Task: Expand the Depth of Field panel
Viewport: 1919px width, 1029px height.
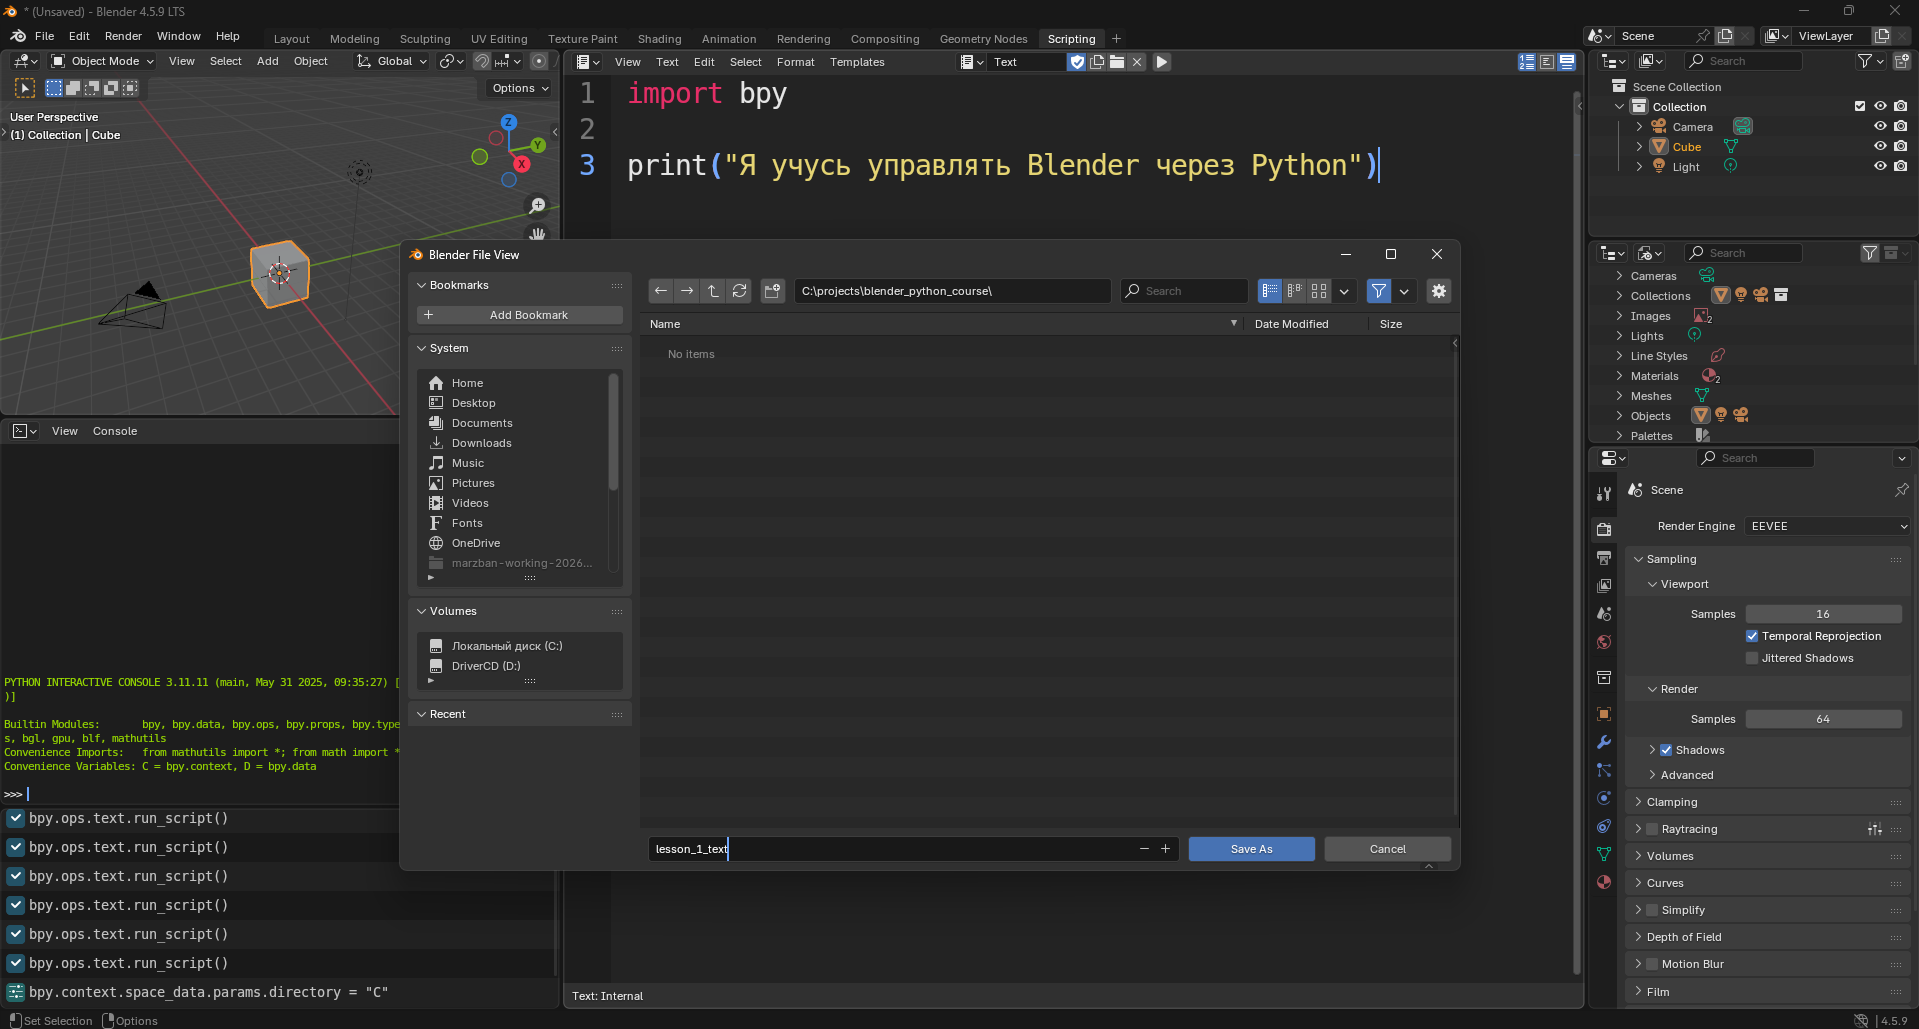Action: click(1638, 937)
